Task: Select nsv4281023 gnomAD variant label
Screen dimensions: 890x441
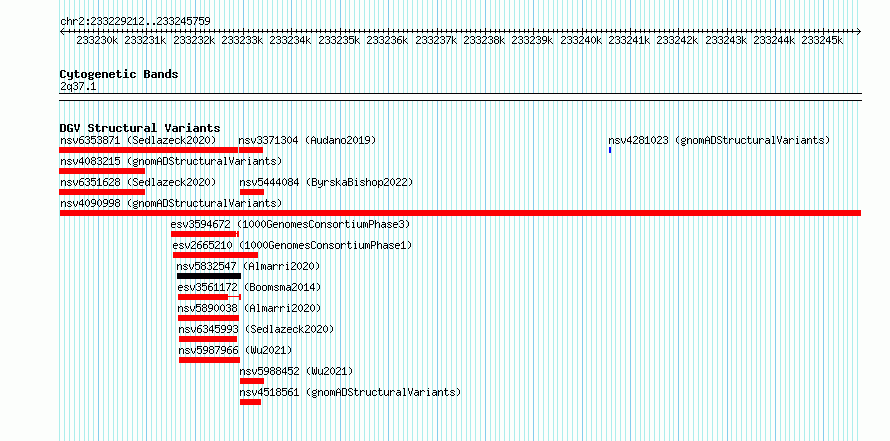Action: pos(719,140)
